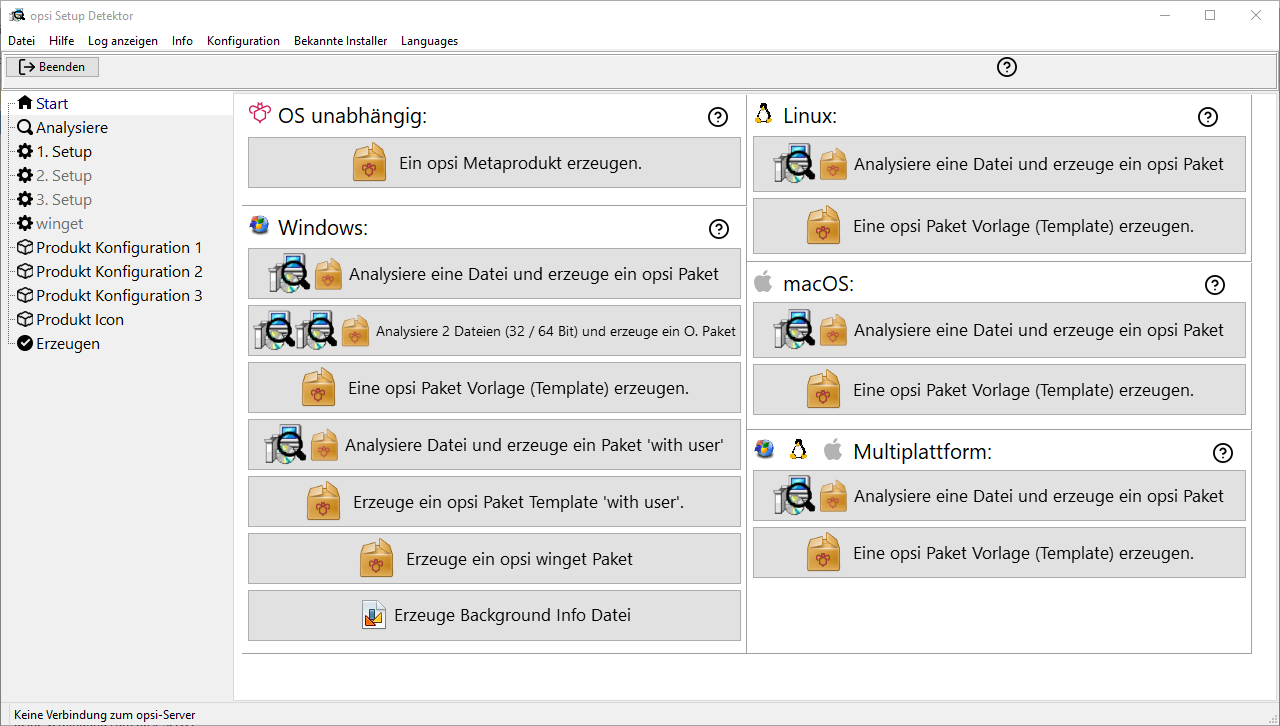The height and width of the screenshot is (726, 1280).
Task: Analyze a file under Multiplattform section
Action: click(999, 495)
